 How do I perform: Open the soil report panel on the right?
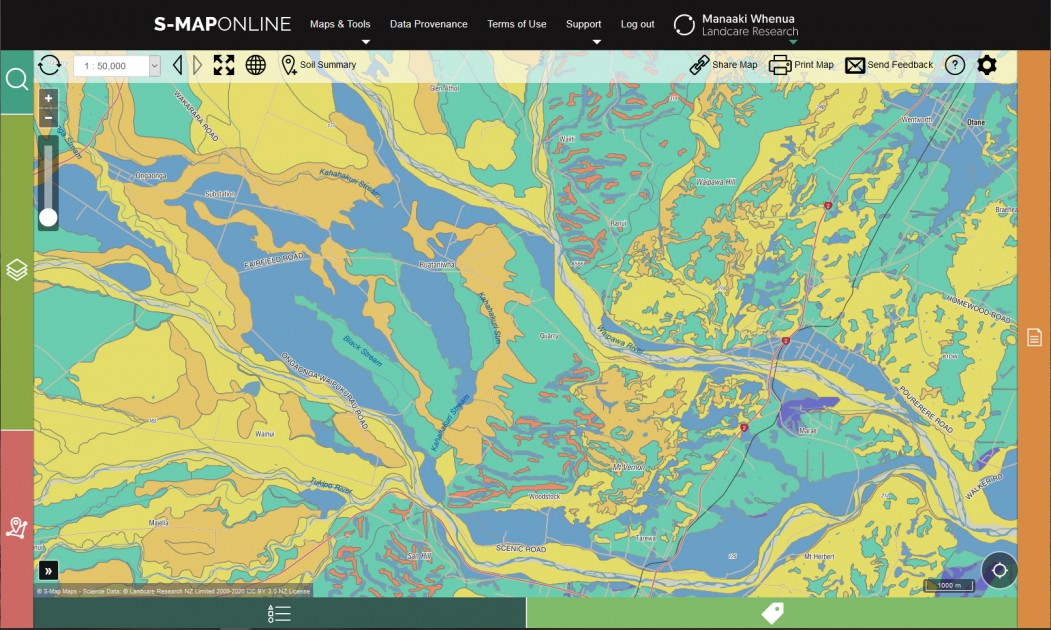[x=1033, y=337]
